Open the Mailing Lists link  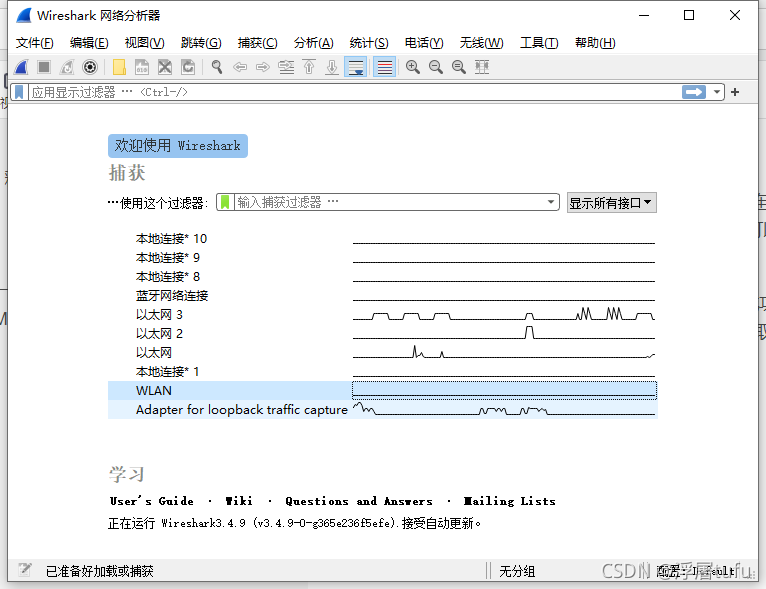(x=510, y=501)
